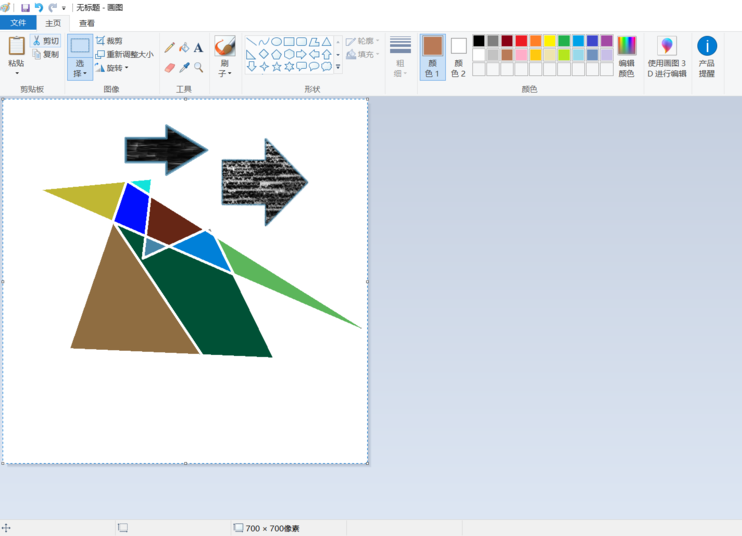Viewport: 742px width, 536px height.
Task: Pick the orange color swatch
Action: pos(536,41)
